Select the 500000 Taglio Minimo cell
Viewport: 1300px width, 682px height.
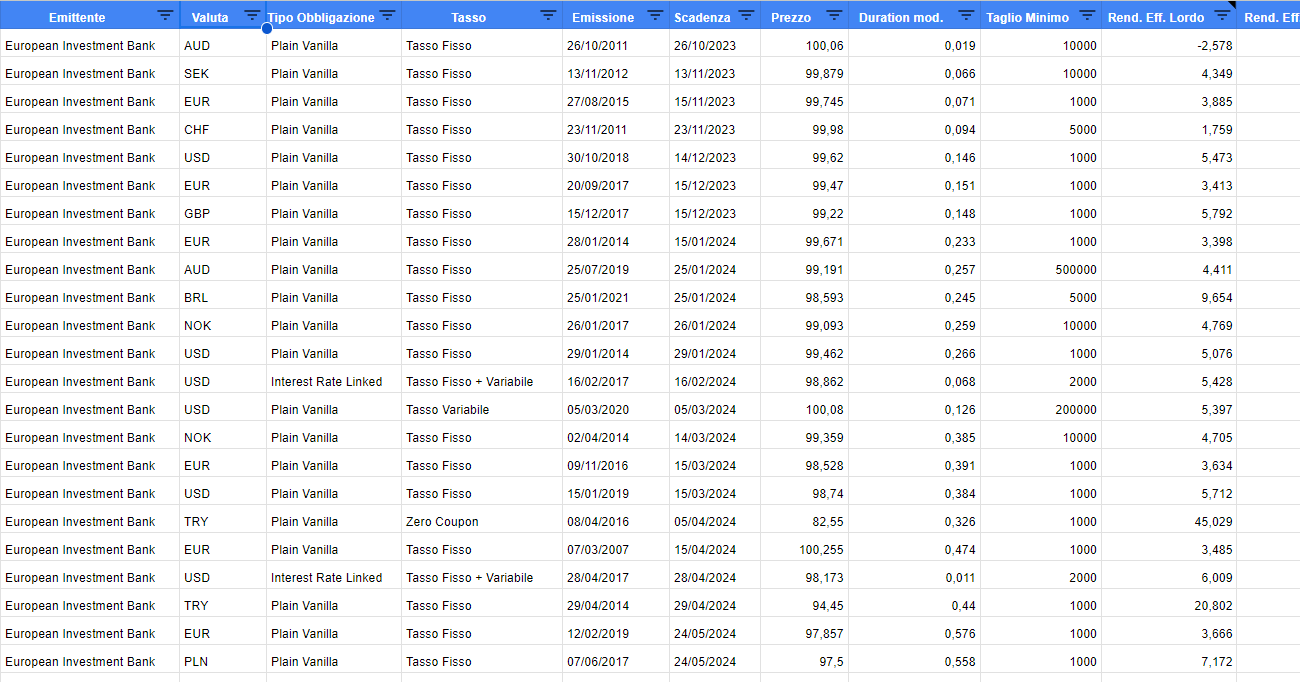1076,269
